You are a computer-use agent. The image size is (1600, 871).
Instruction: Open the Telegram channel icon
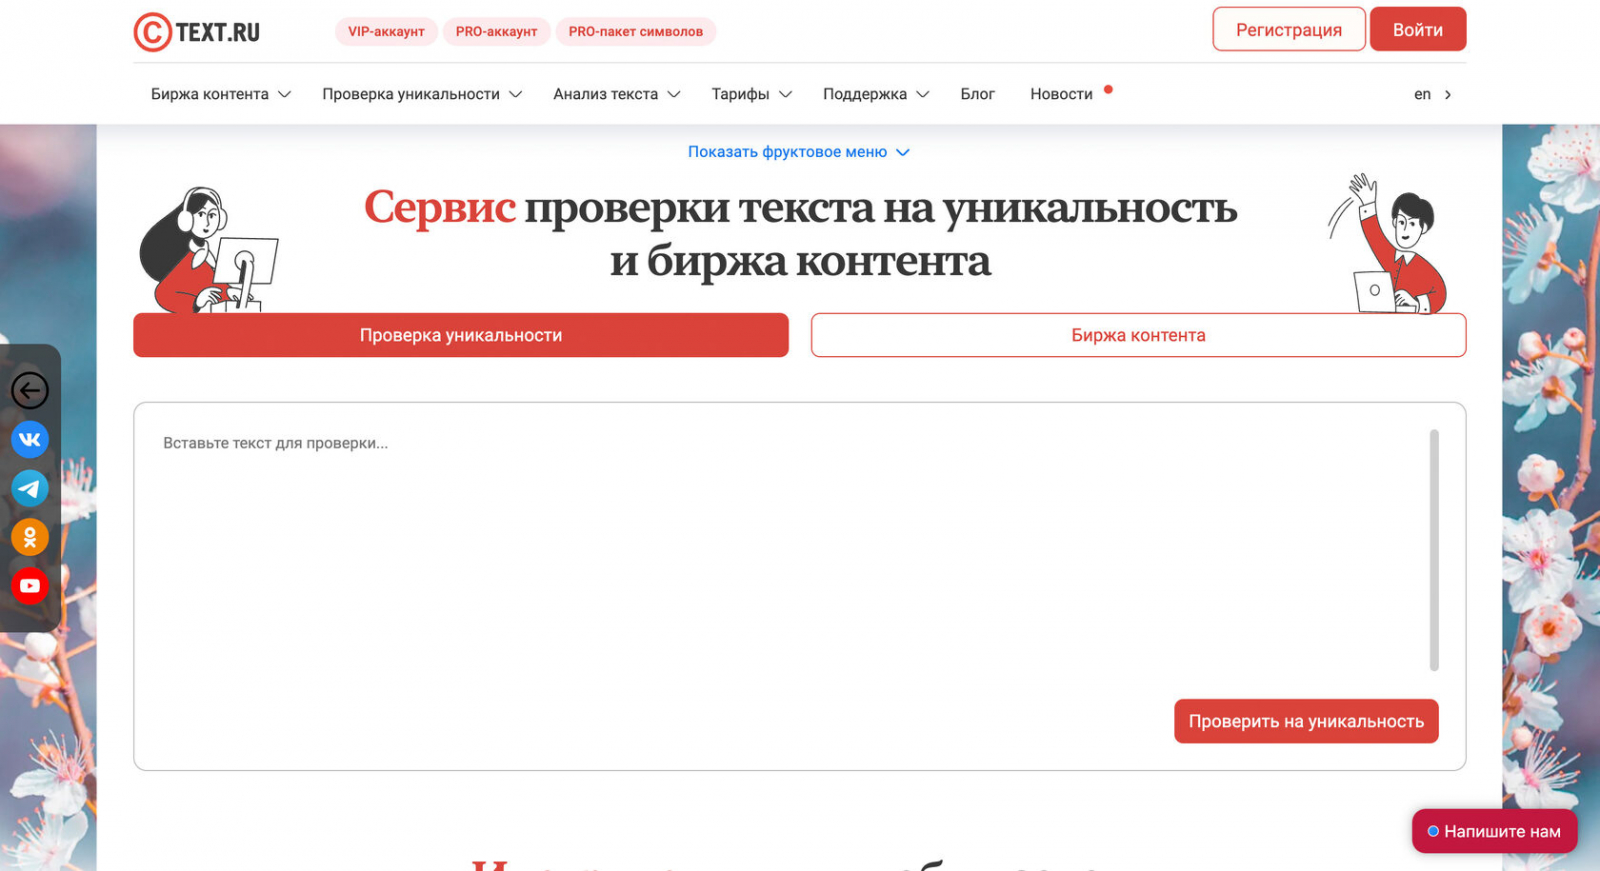point(30,488)
